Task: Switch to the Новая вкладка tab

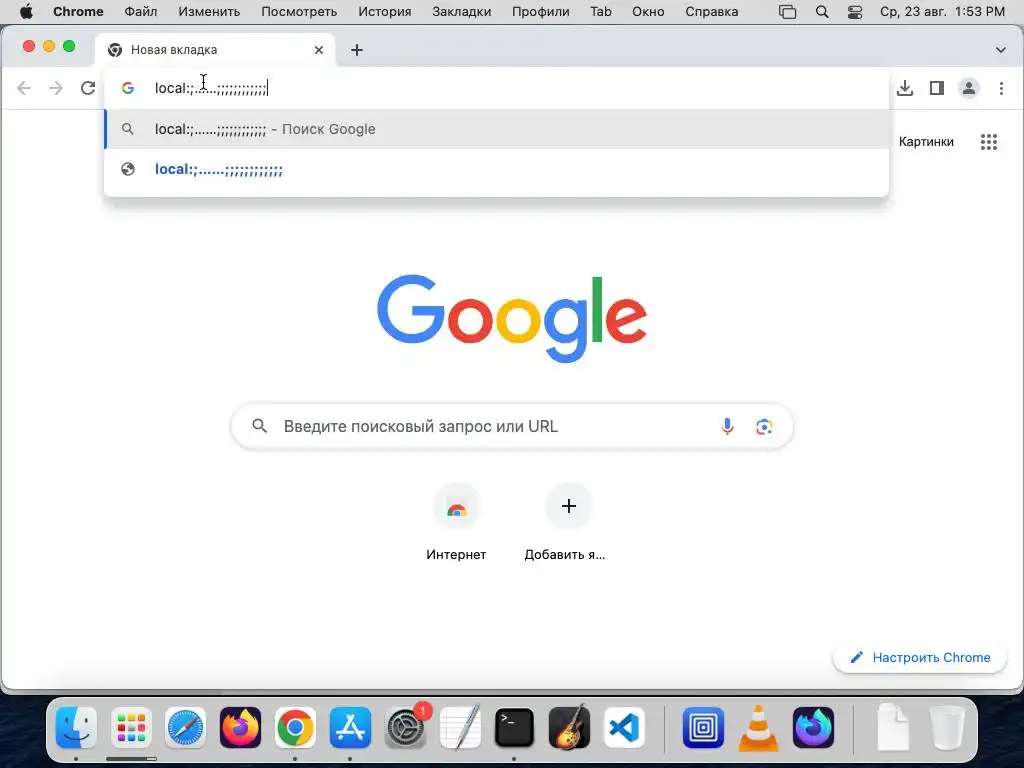Action: 216,50
